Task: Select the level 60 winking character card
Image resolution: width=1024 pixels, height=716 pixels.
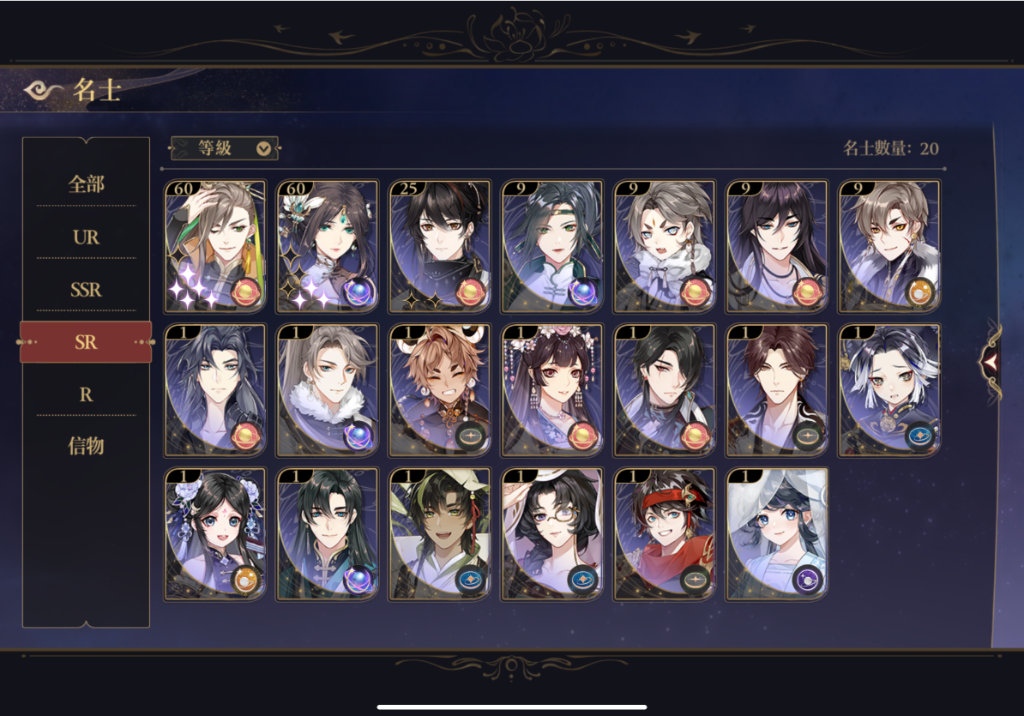Action: coord(216,246)
